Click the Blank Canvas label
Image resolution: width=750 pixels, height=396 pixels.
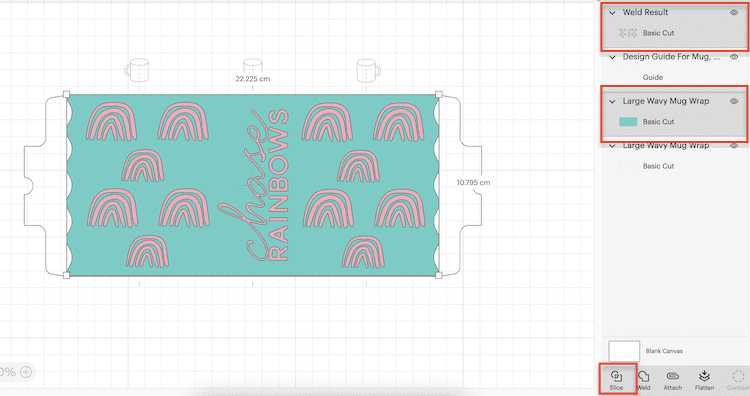(664, 351)
